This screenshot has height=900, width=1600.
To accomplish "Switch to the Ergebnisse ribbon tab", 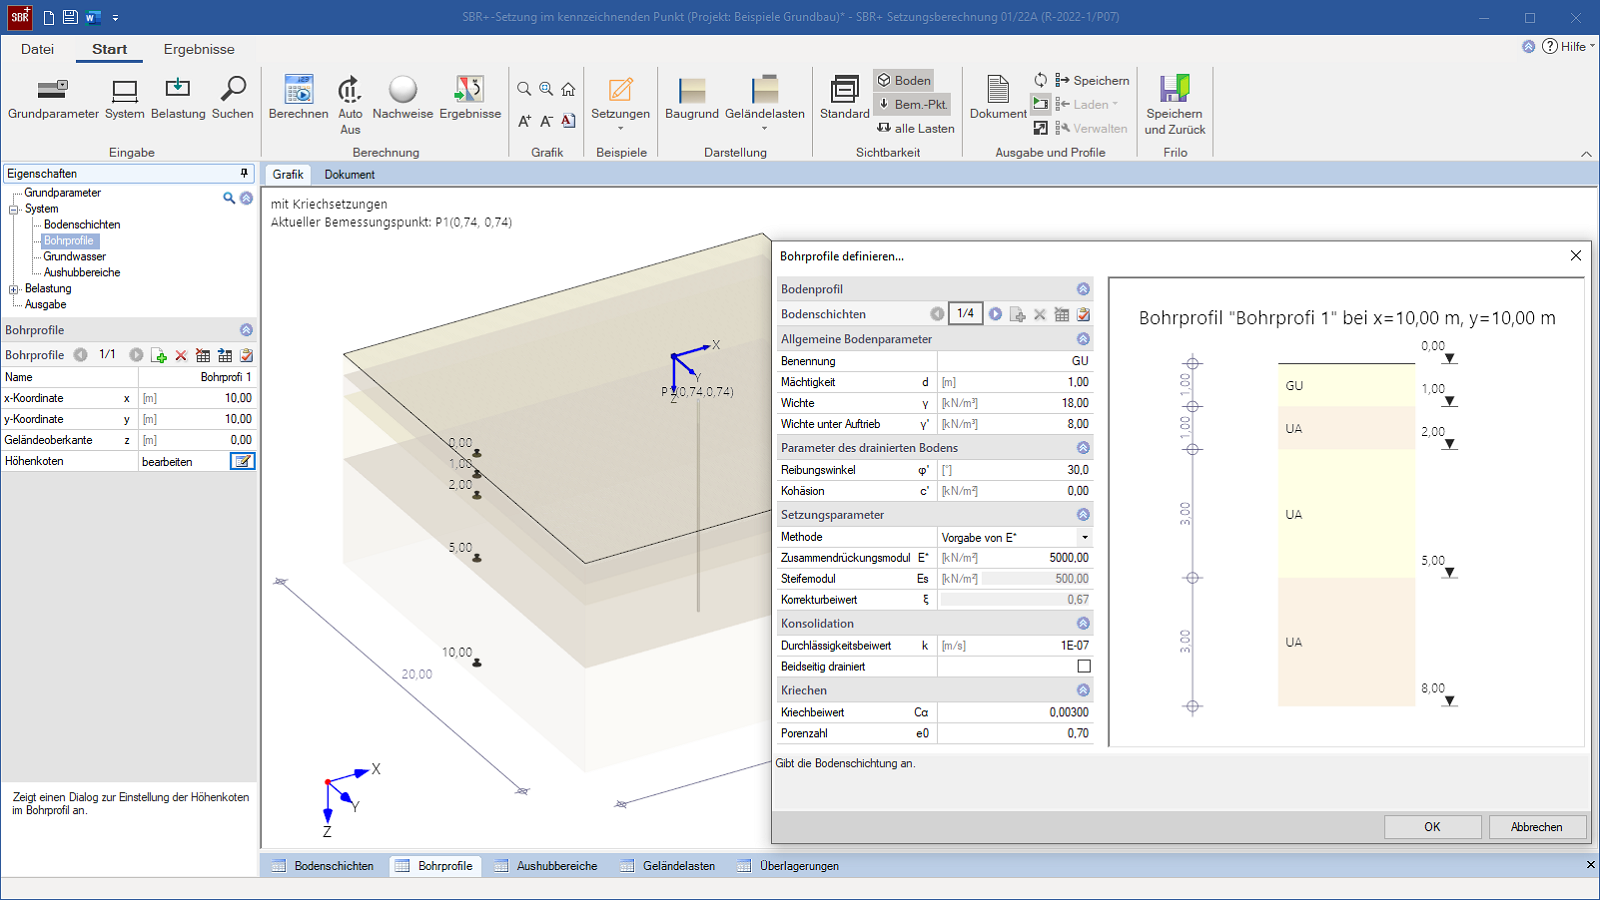I will 199,49.
